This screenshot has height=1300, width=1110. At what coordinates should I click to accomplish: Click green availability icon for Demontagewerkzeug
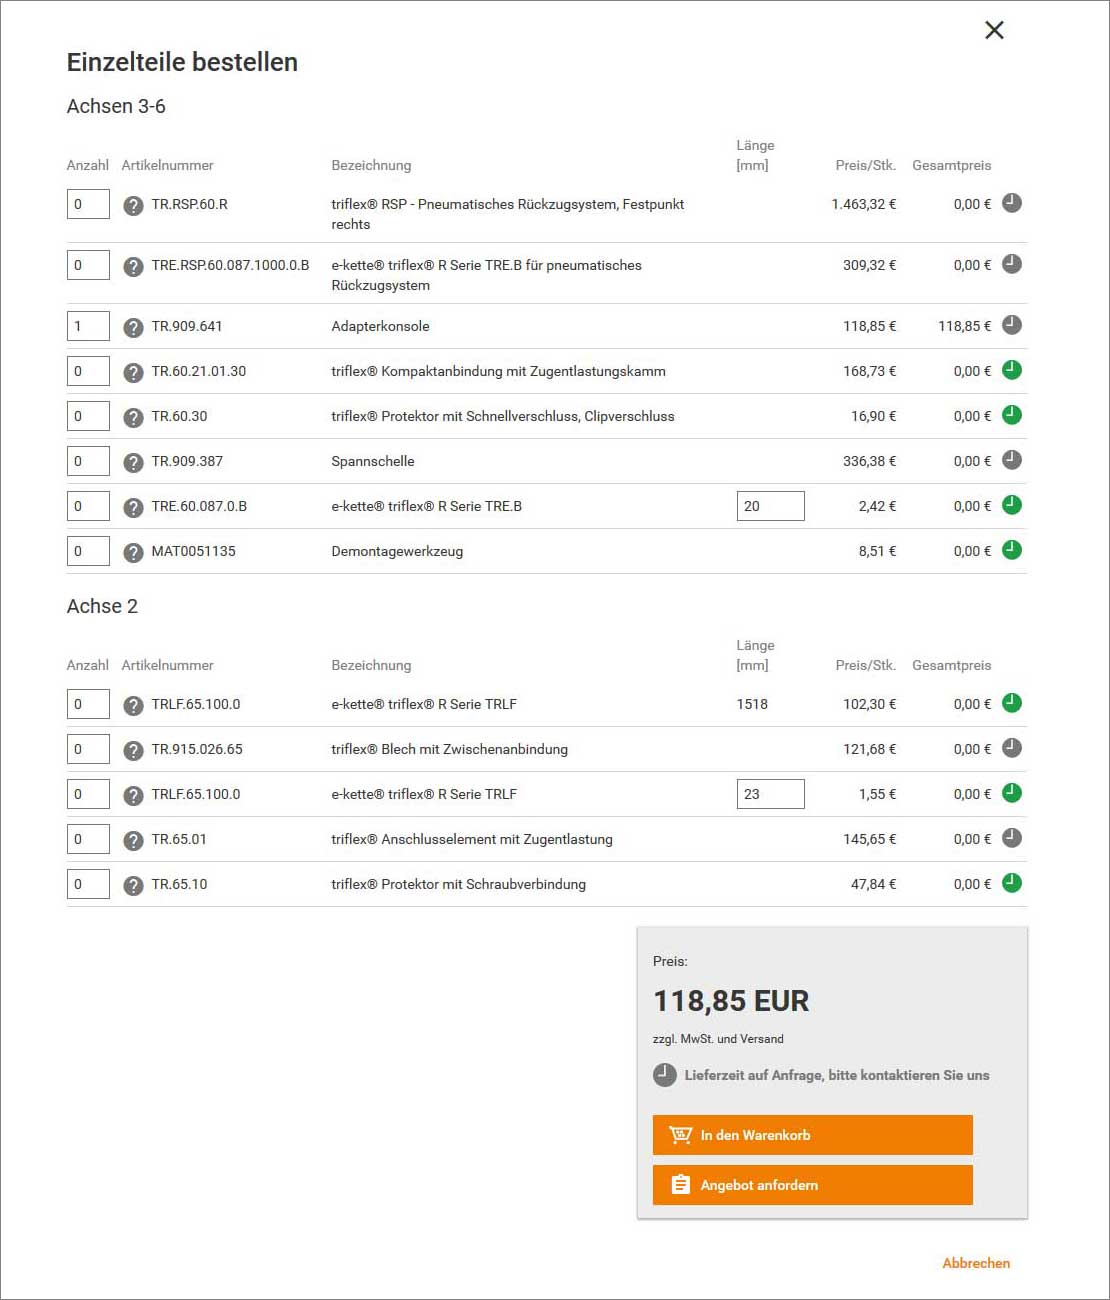pyautogui.click(x=1012, y=550)
